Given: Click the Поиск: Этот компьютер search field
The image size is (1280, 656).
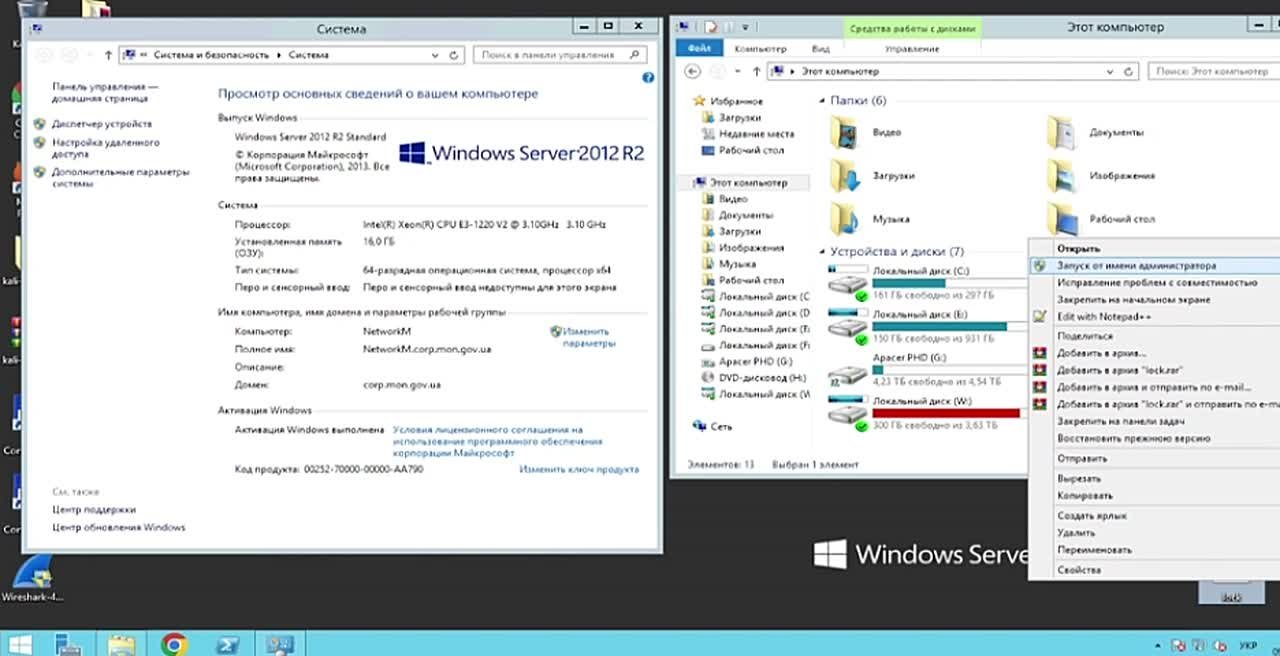Looking at the screenshot, I should [x=1214, y=72].
